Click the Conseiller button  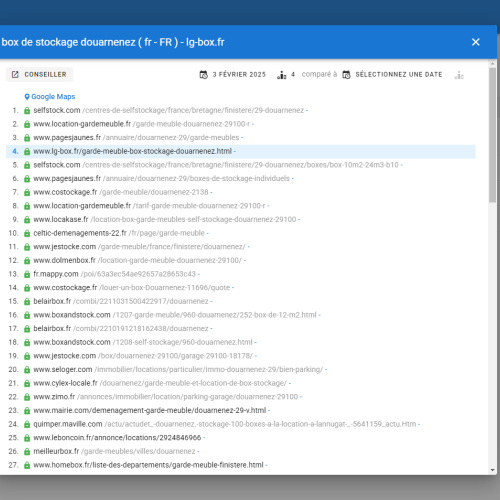(39, 74)
